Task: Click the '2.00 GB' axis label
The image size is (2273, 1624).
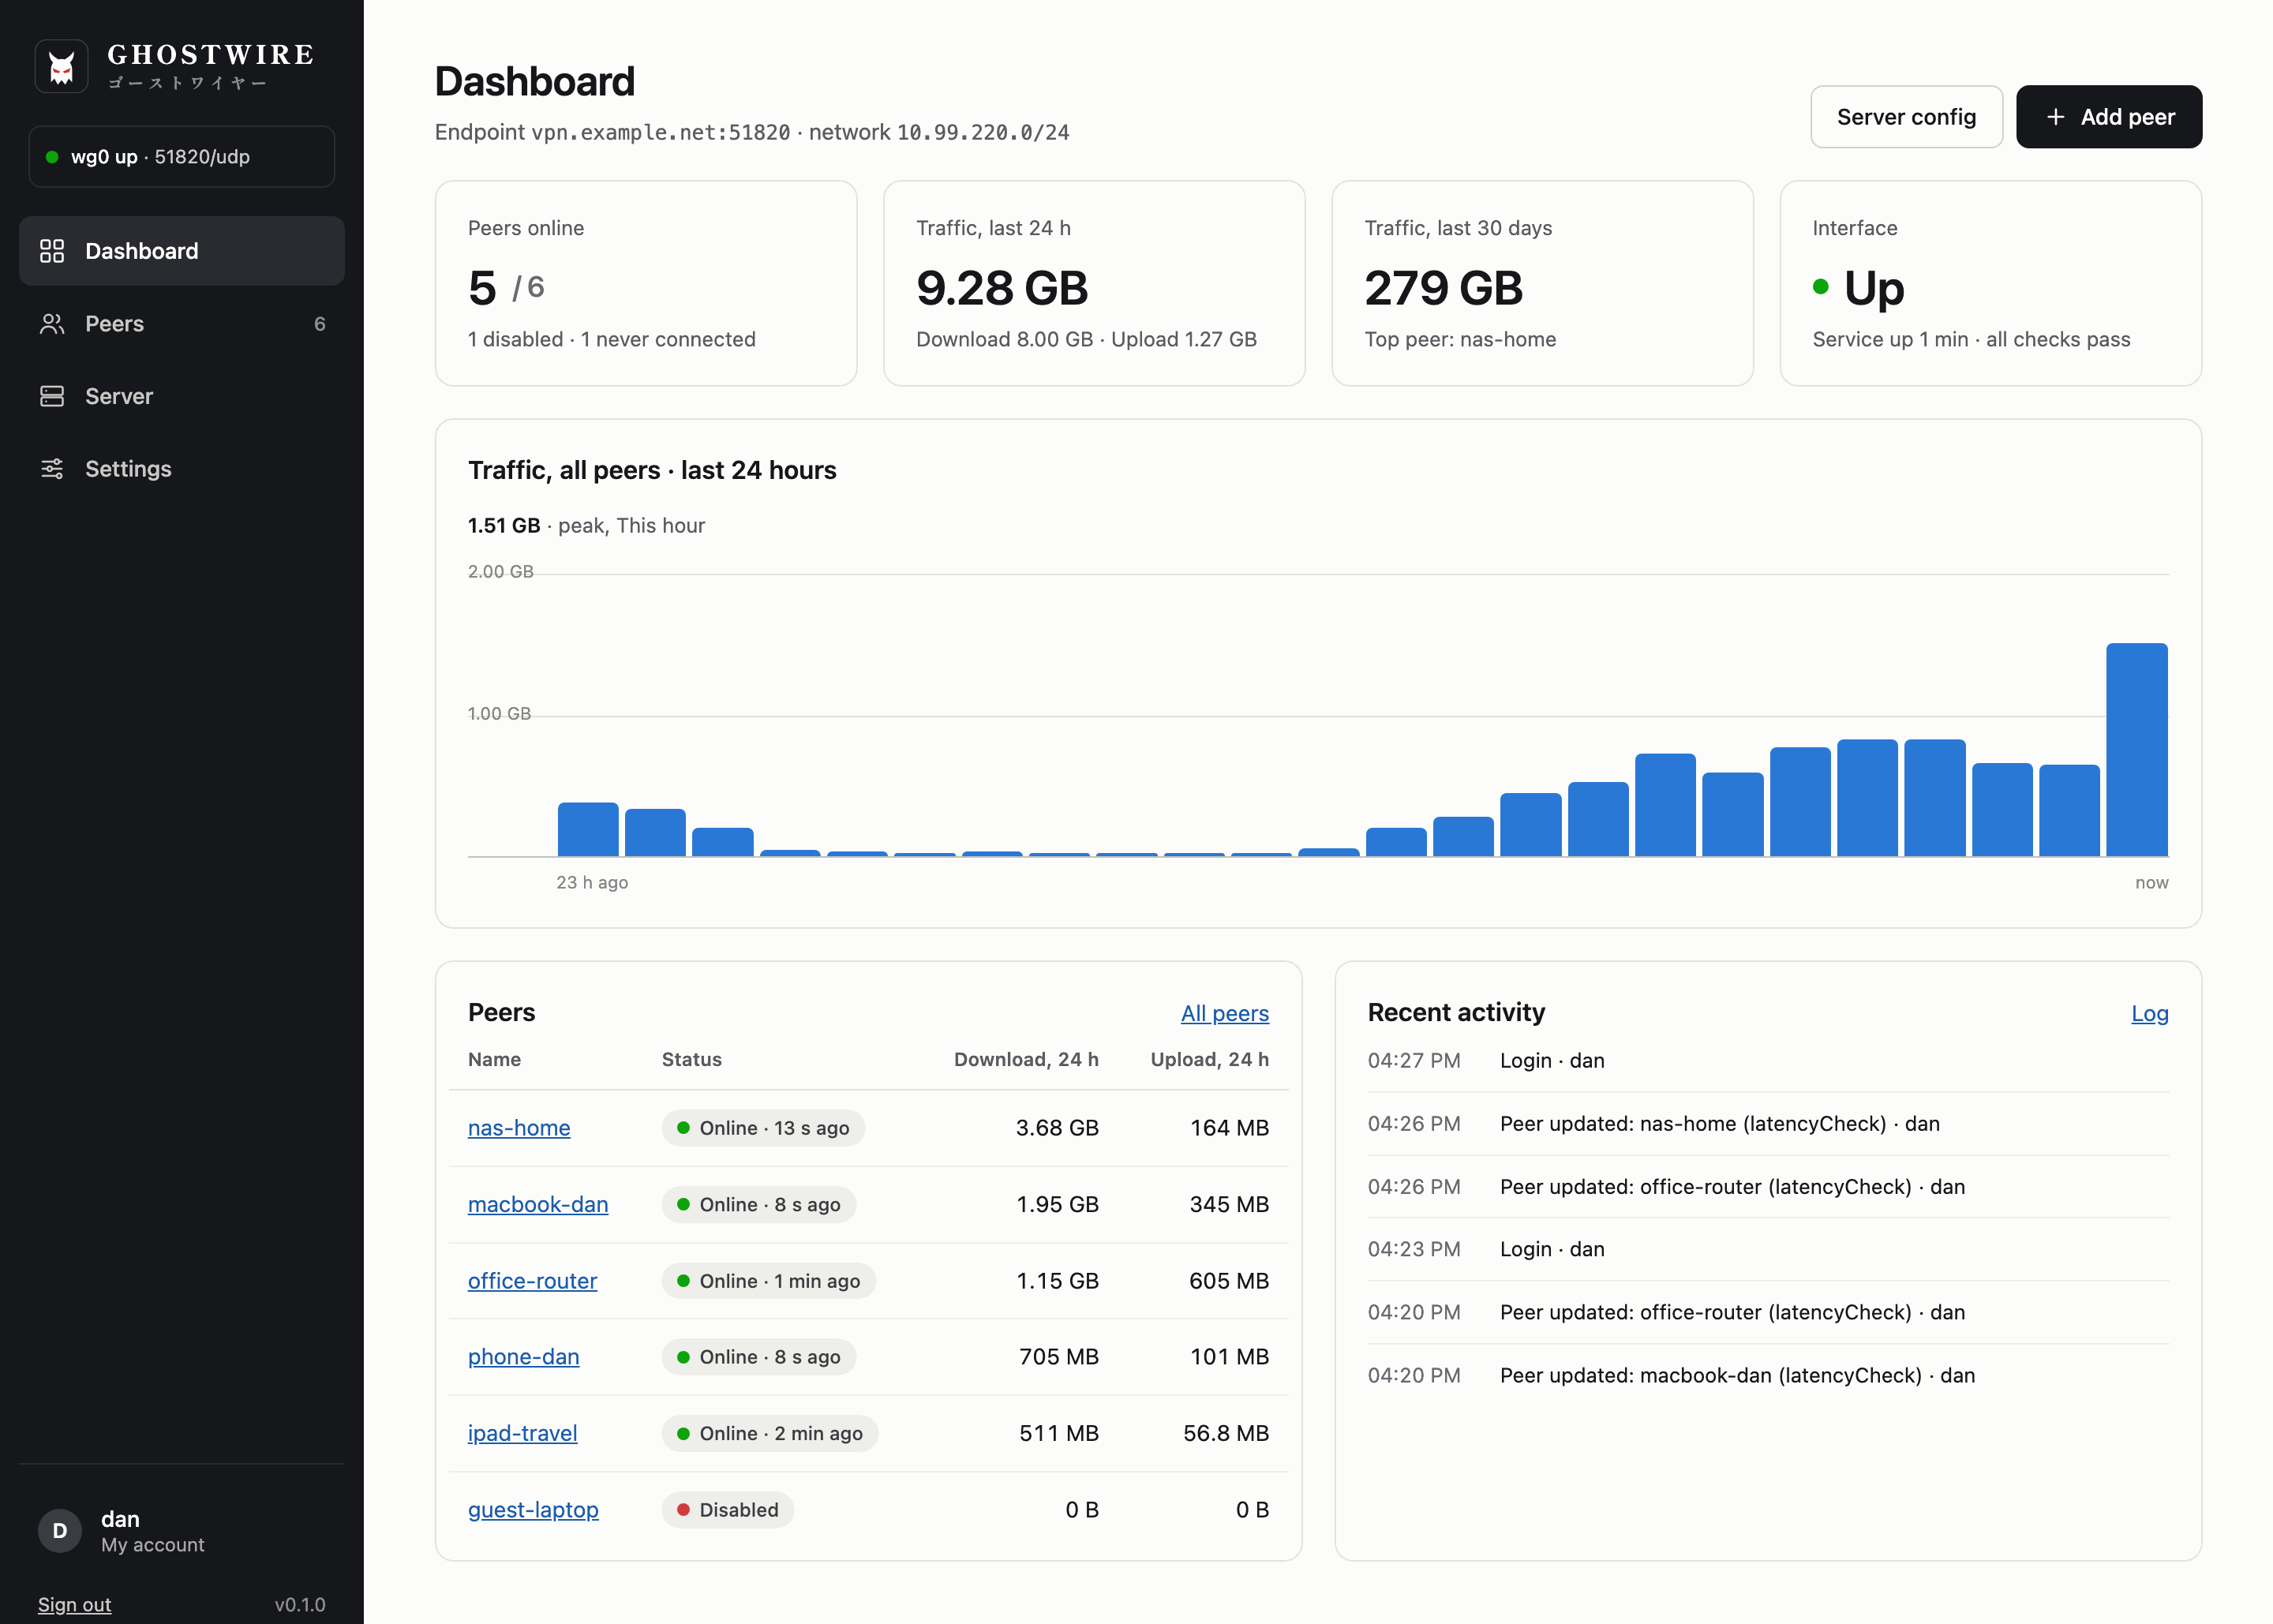Action: [x=501, y=572]
